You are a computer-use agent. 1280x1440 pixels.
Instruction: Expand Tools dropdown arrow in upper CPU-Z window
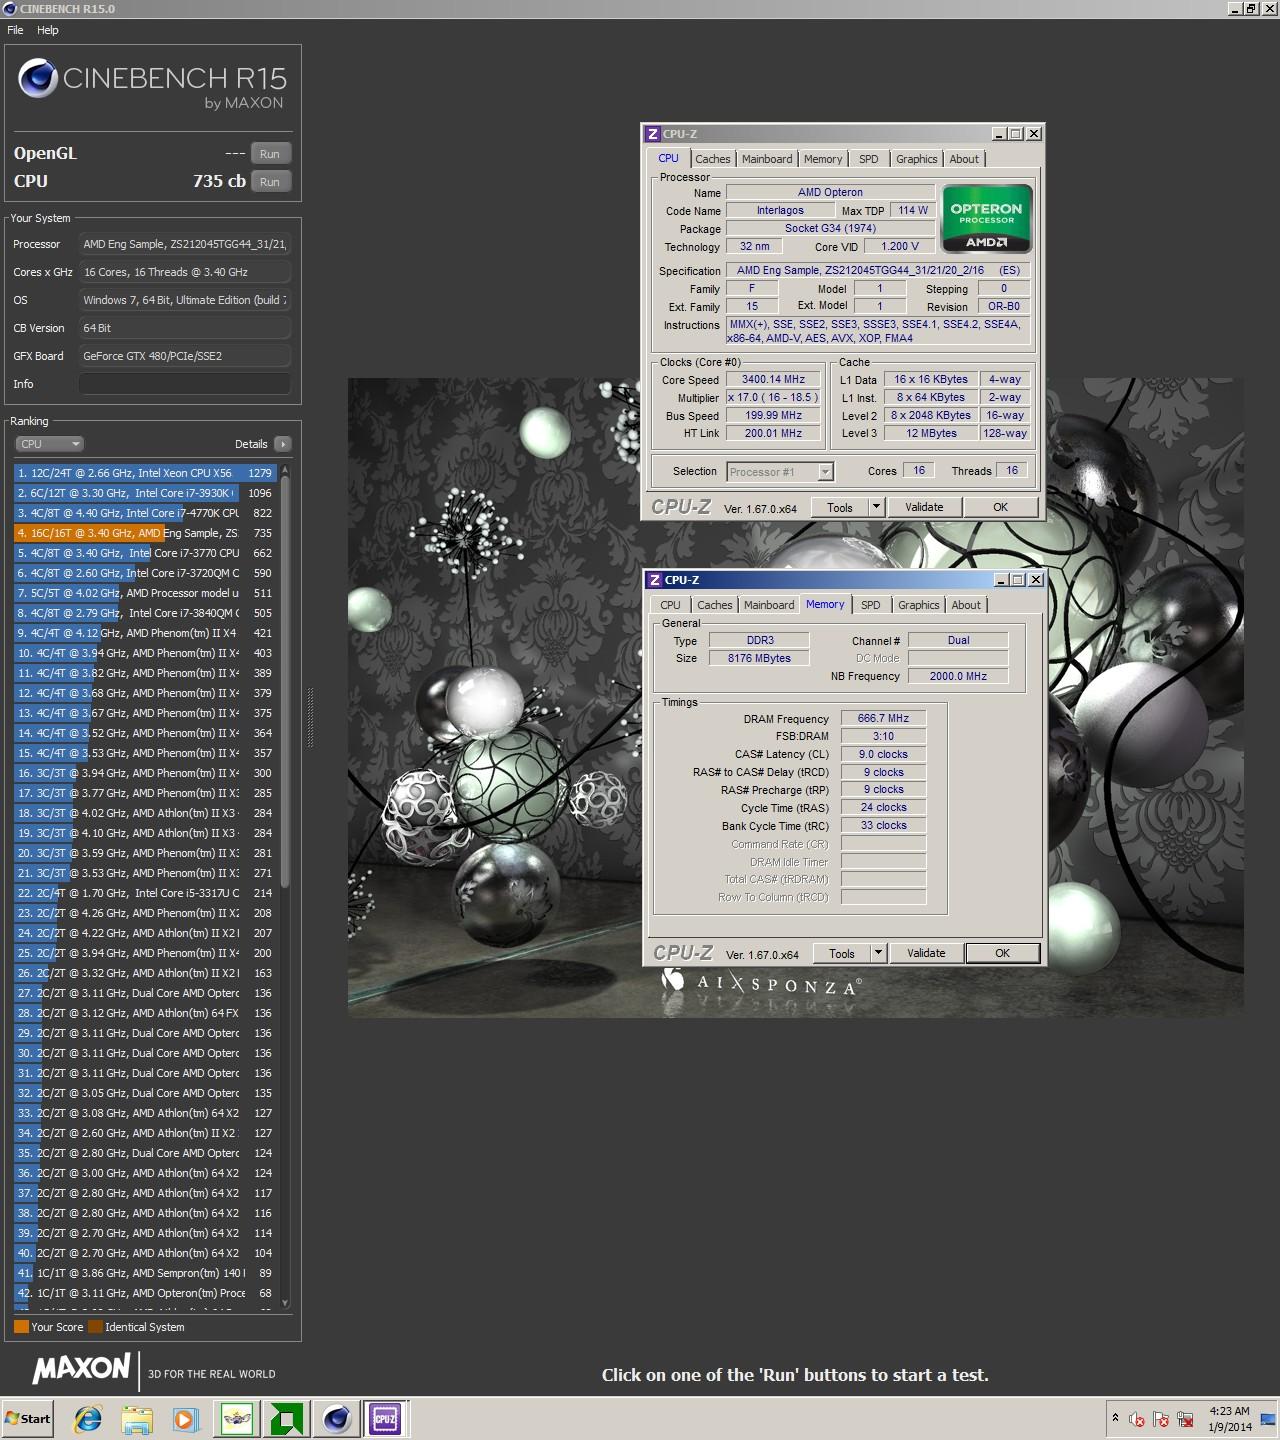tap(877, 507)
